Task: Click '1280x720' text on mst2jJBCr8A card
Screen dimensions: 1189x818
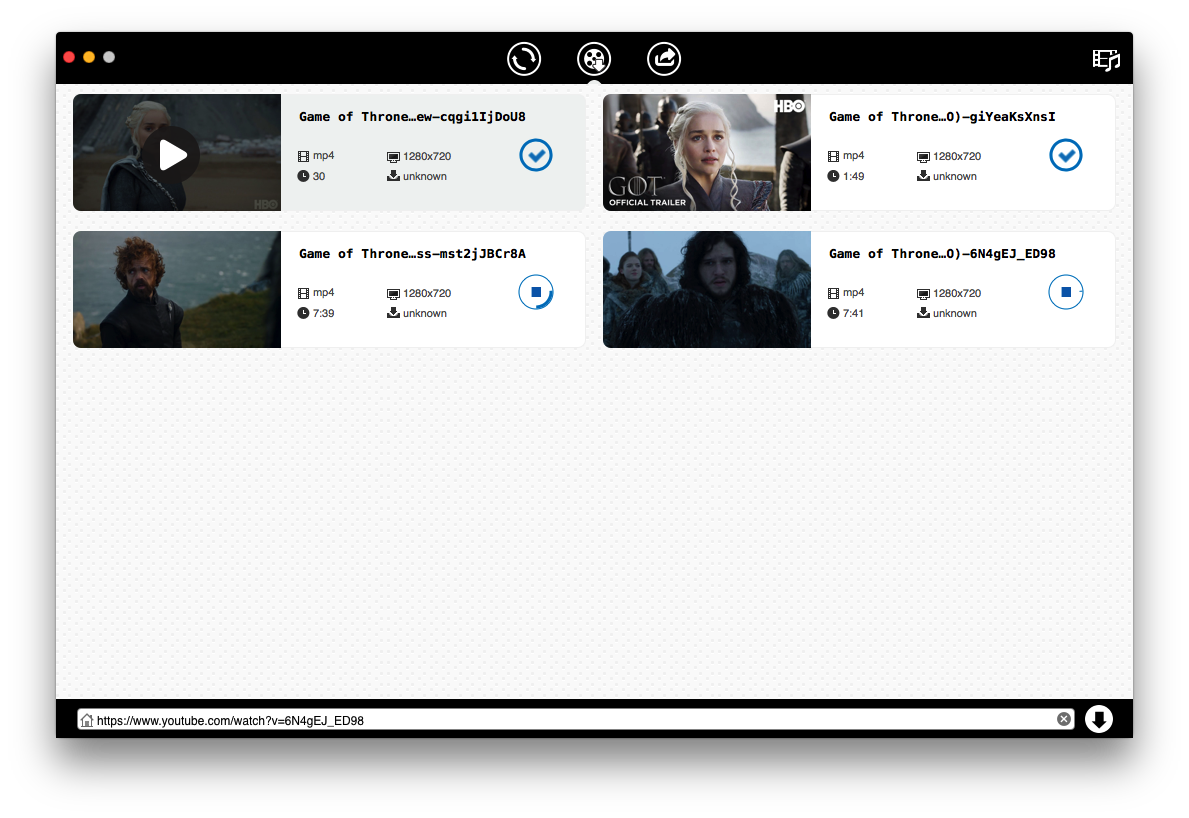Action: [x=427, y=293]
